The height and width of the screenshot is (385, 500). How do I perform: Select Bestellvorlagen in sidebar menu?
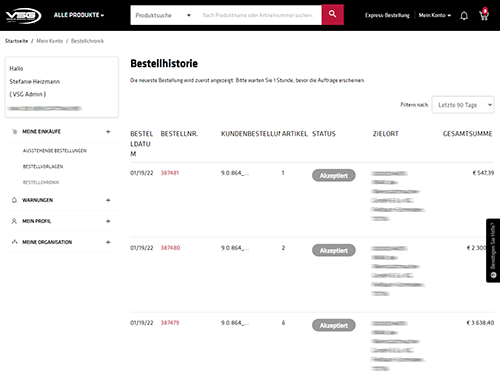43,166
